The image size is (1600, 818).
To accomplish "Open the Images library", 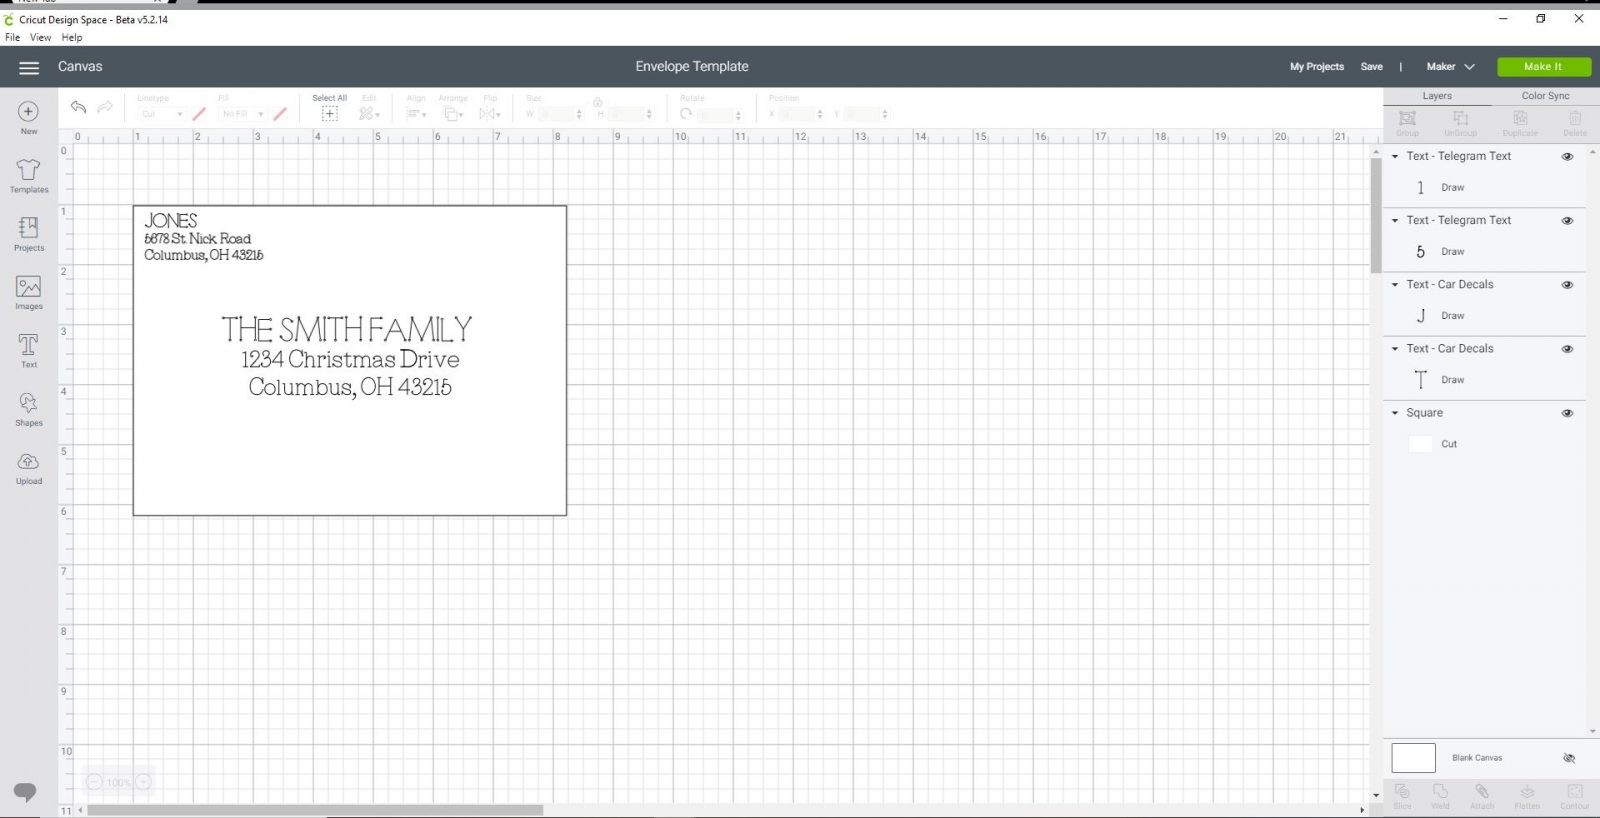I will [28, 292].
